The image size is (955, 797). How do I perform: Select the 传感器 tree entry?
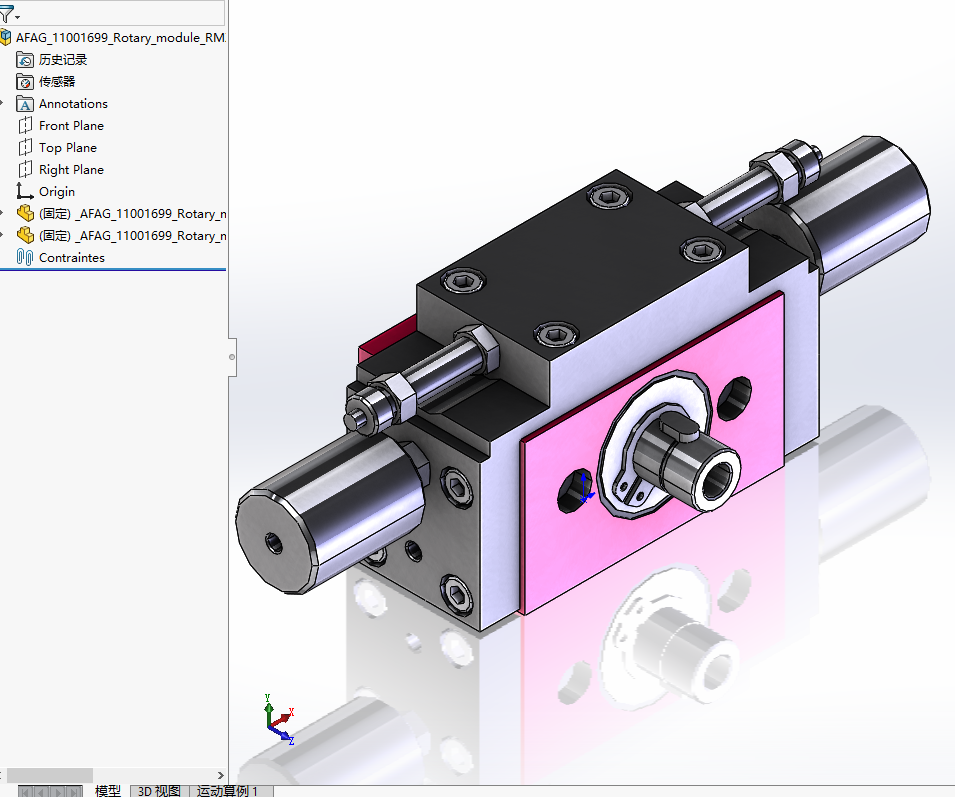pos(57,82)
